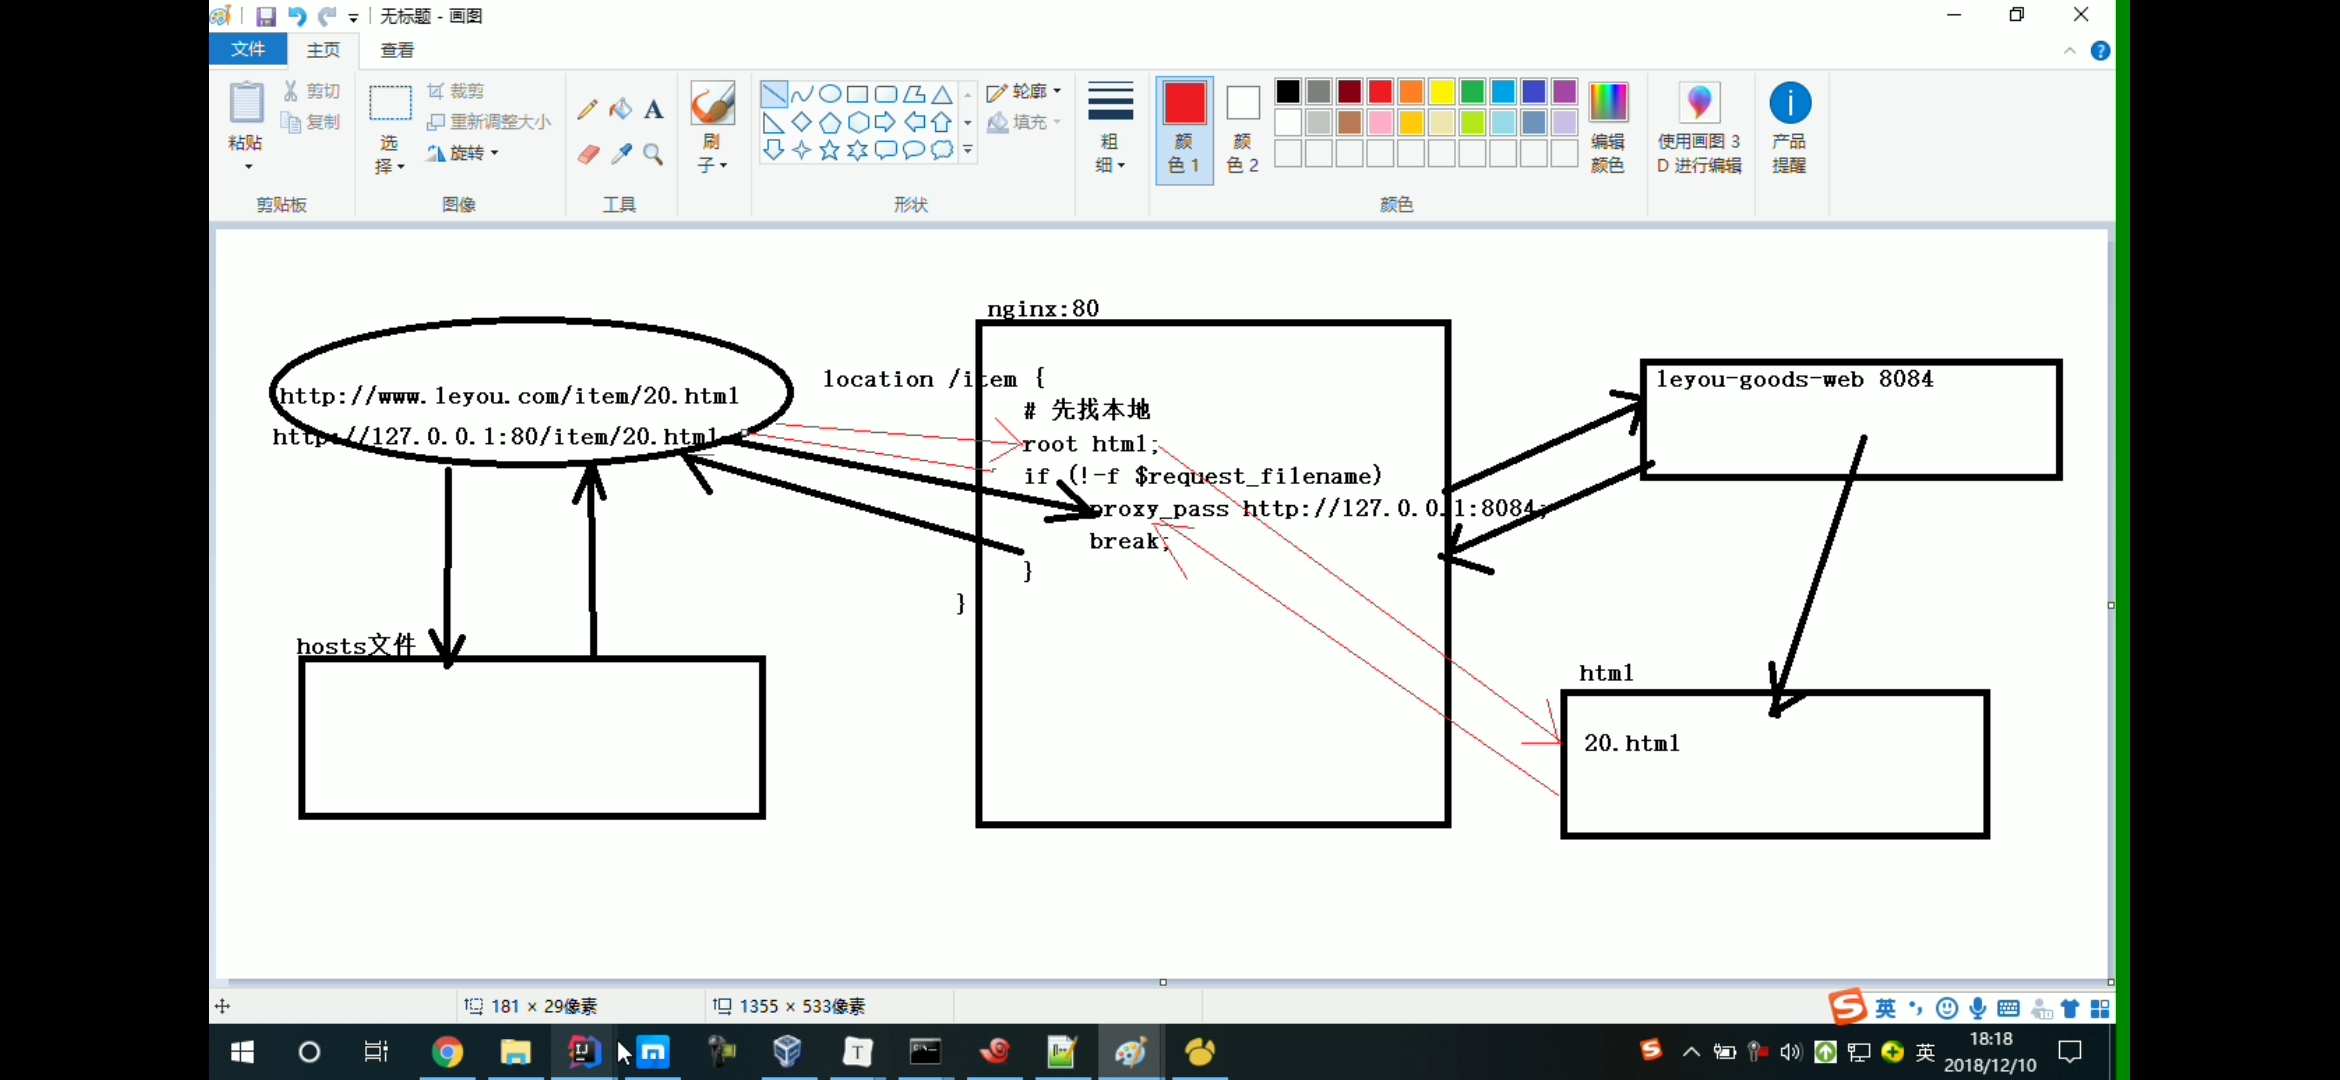The image size is (2340, 1080).
Task: Open the Quick Access Toolbar customize arrow
Action: [x=354, y=17]
